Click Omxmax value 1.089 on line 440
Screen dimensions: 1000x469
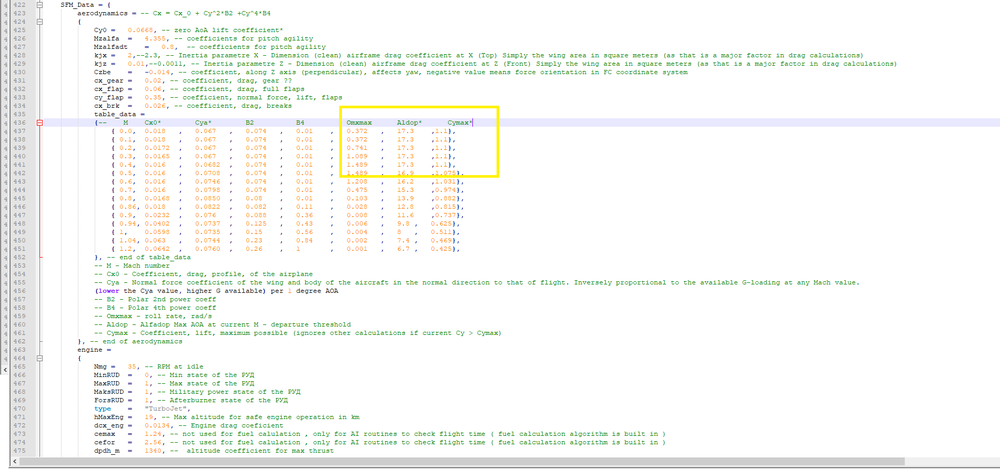pyautogui.click(x=356, y=156)
